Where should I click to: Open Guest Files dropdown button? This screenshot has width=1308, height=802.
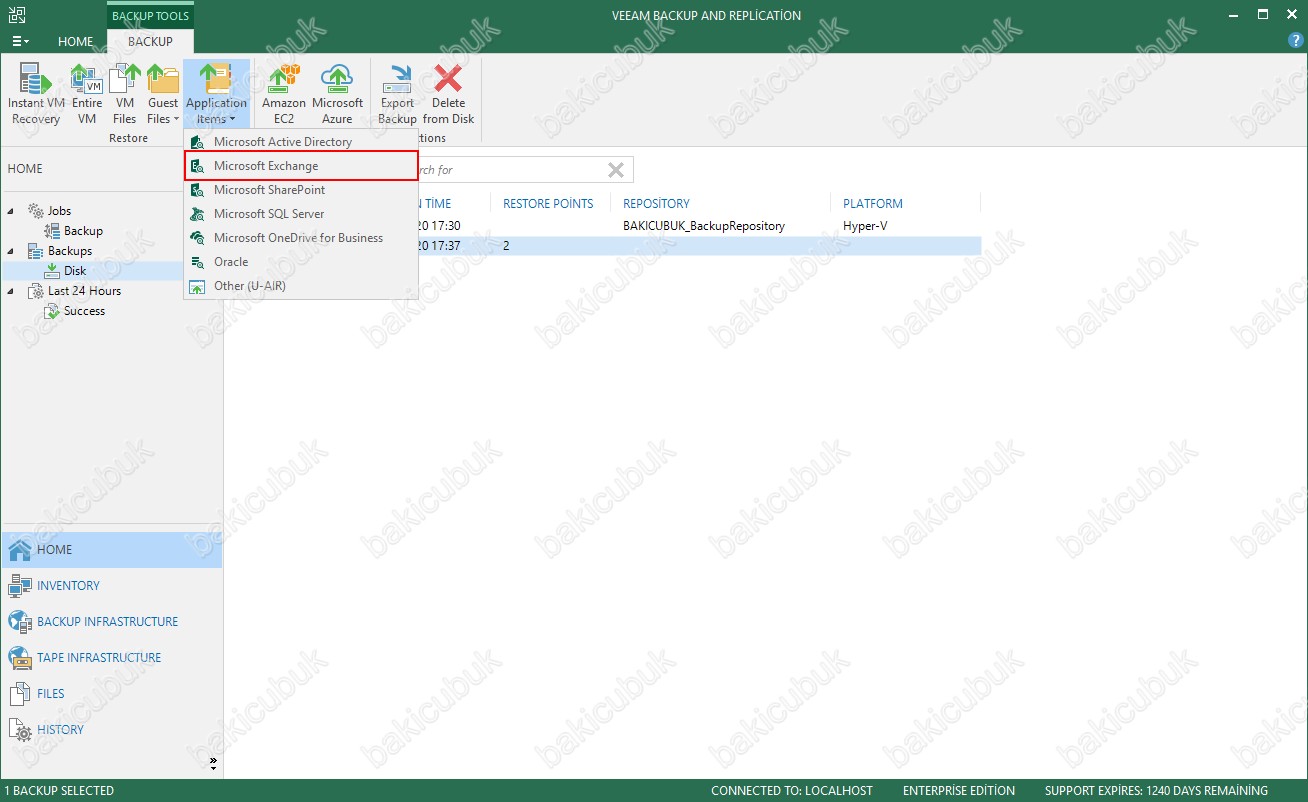[x=162, y=94]
